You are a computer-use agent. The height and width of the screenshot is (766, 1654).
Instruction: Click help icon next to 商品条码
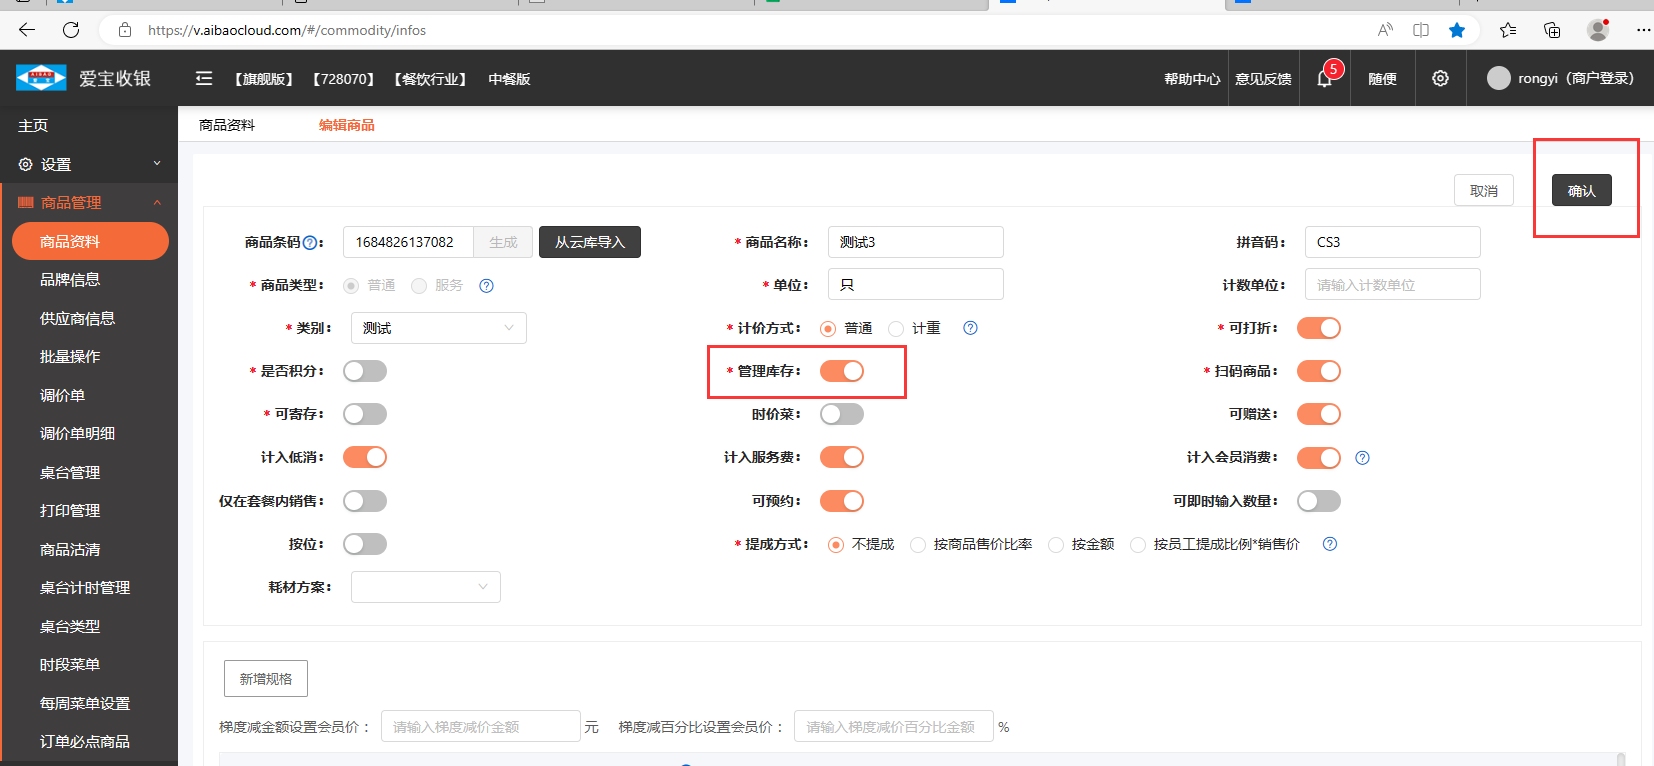coord(310,243)
